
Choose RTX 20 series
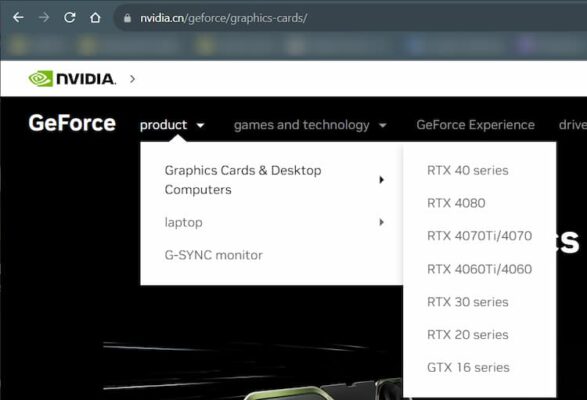[x=468, y=334]
